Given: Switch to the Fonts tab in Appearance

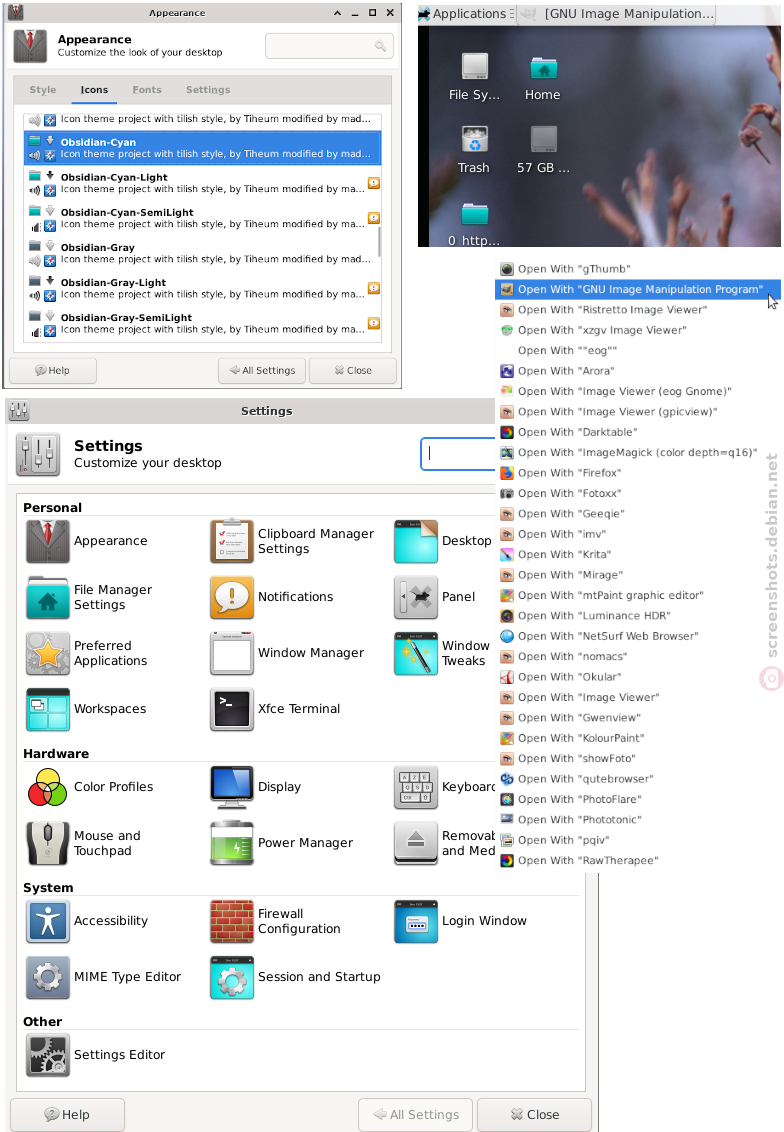Looking at the screenshot, I should click(x=147, y=90).
